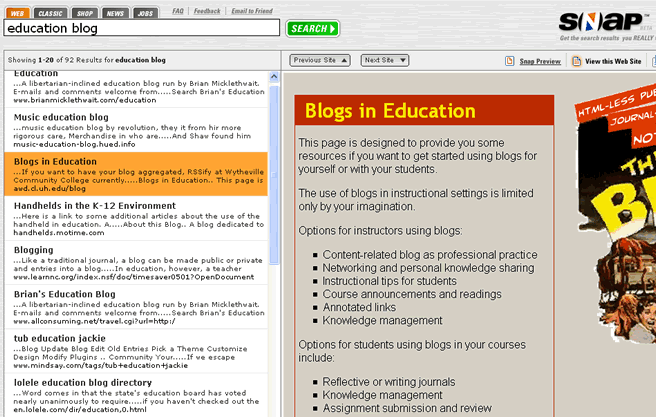Open the WEB search tab
The height and width of the screenshot is (417, 656).
(18, 13)
